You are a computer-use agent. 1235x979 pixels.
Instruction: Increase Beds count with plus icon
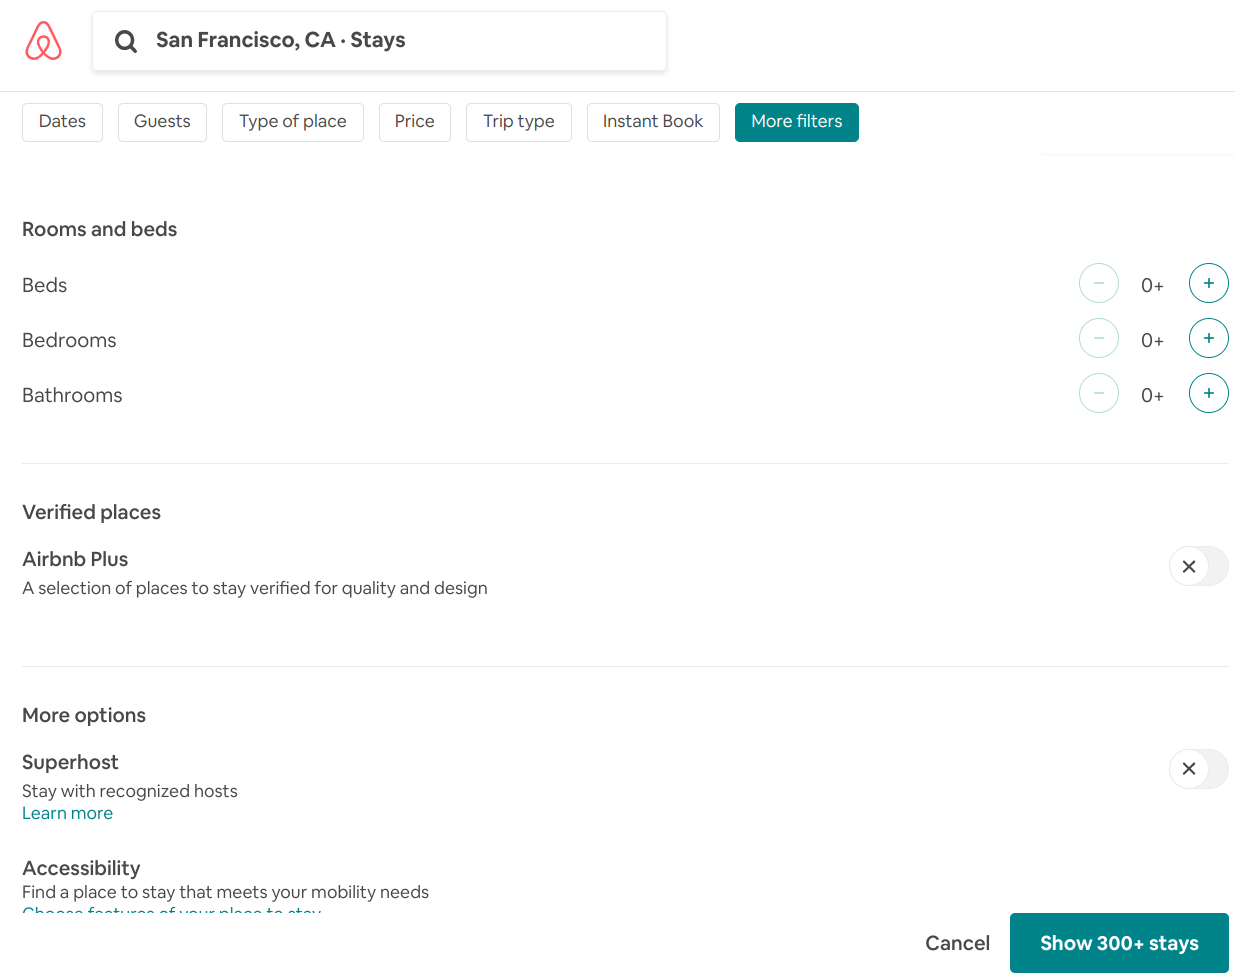pyautogui.click(x=1208, y=284)
